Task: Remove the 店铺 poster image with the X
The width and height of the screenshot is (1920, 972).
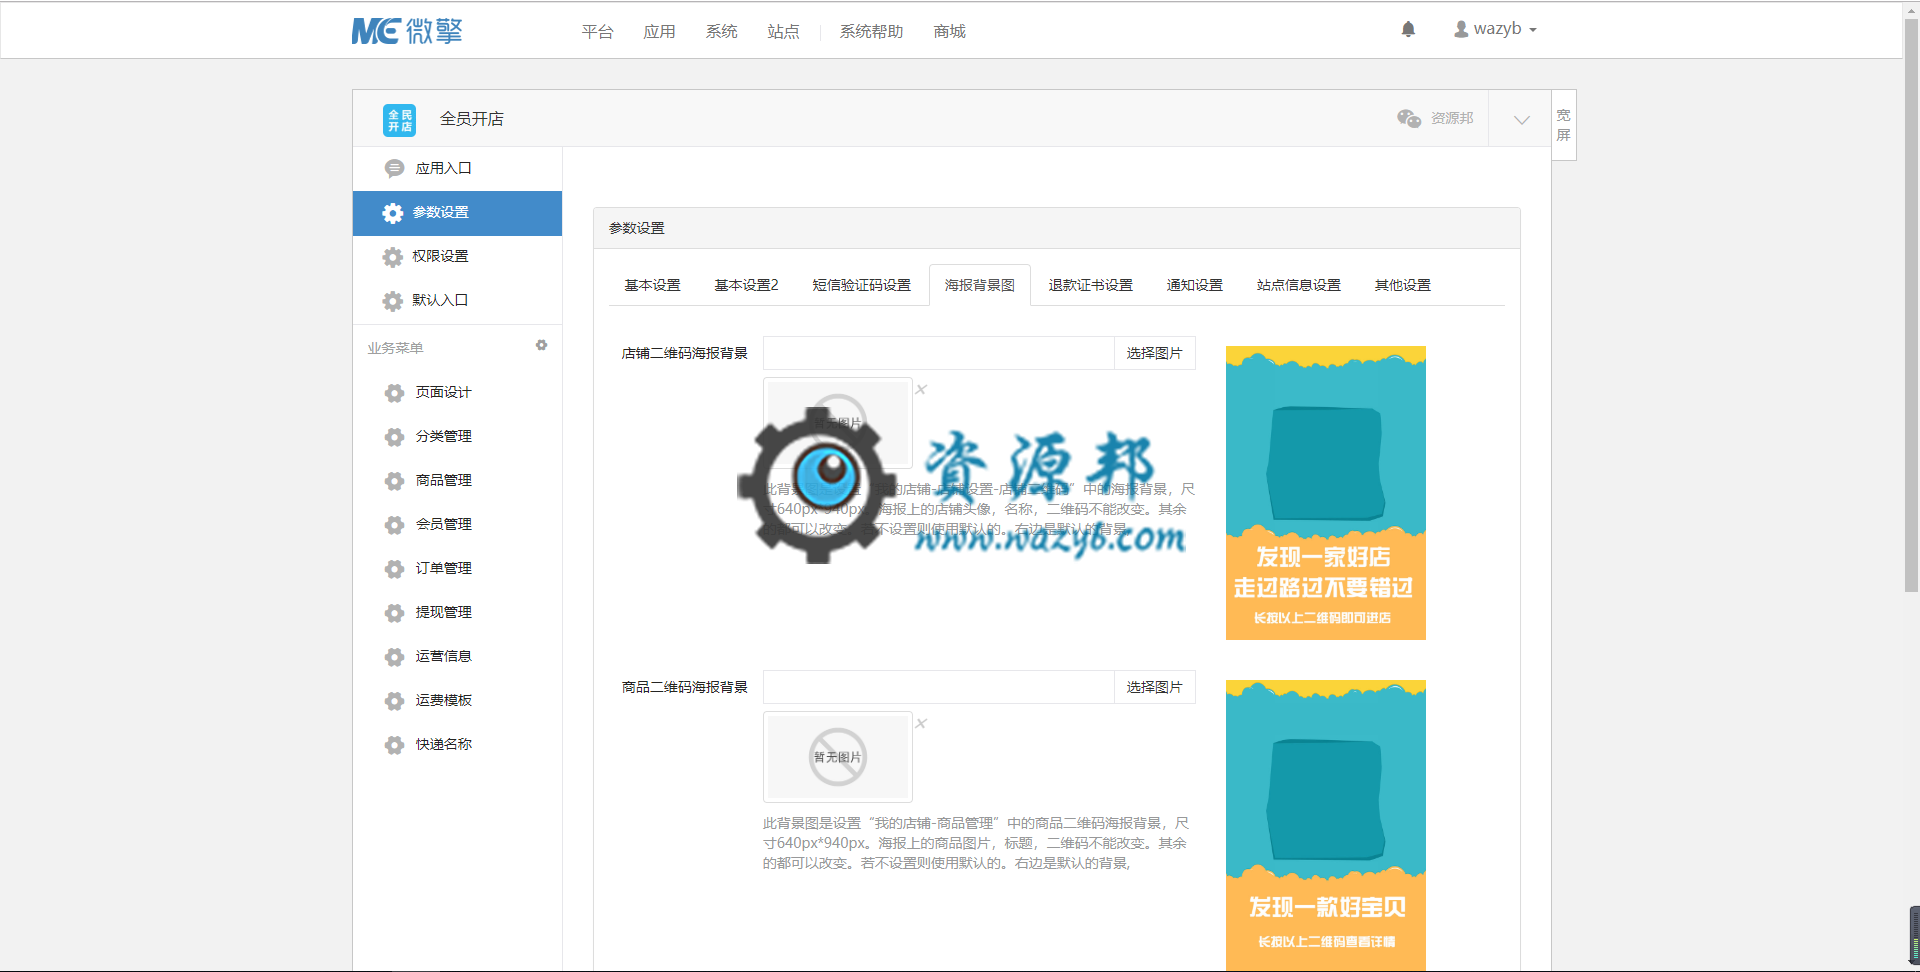Action: (921, 389)
